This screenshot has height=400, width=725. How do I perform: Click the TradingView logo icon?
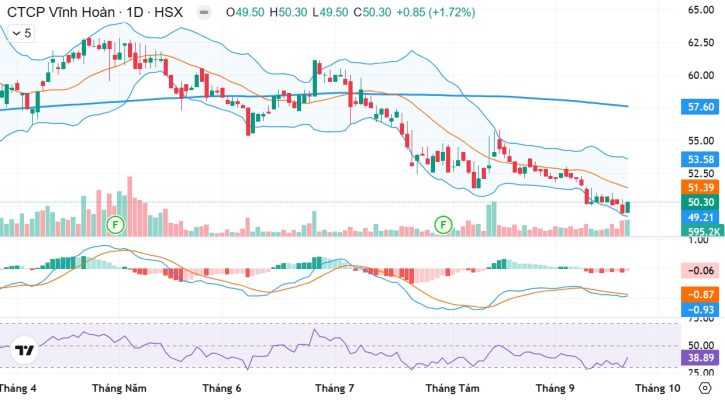[x=24, y=350]
